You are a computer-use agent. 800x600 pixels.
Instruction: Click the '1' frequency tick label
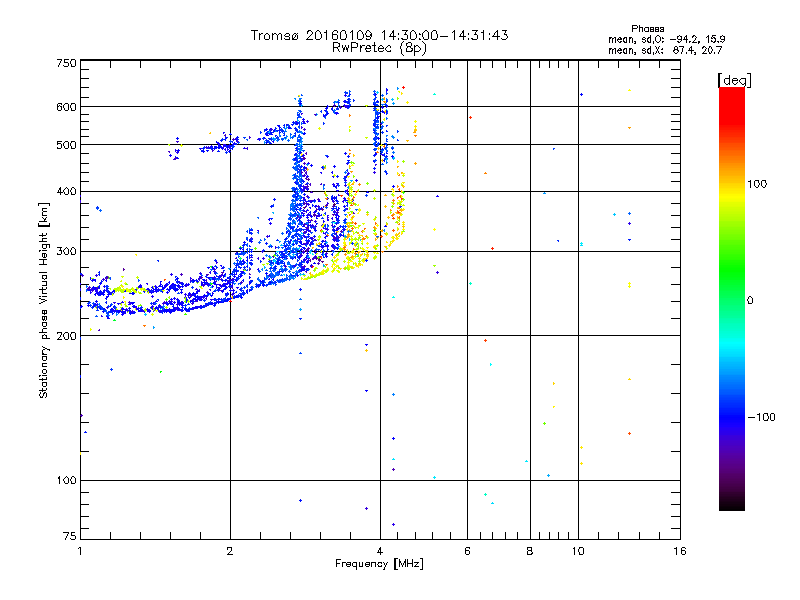point(80,551)
